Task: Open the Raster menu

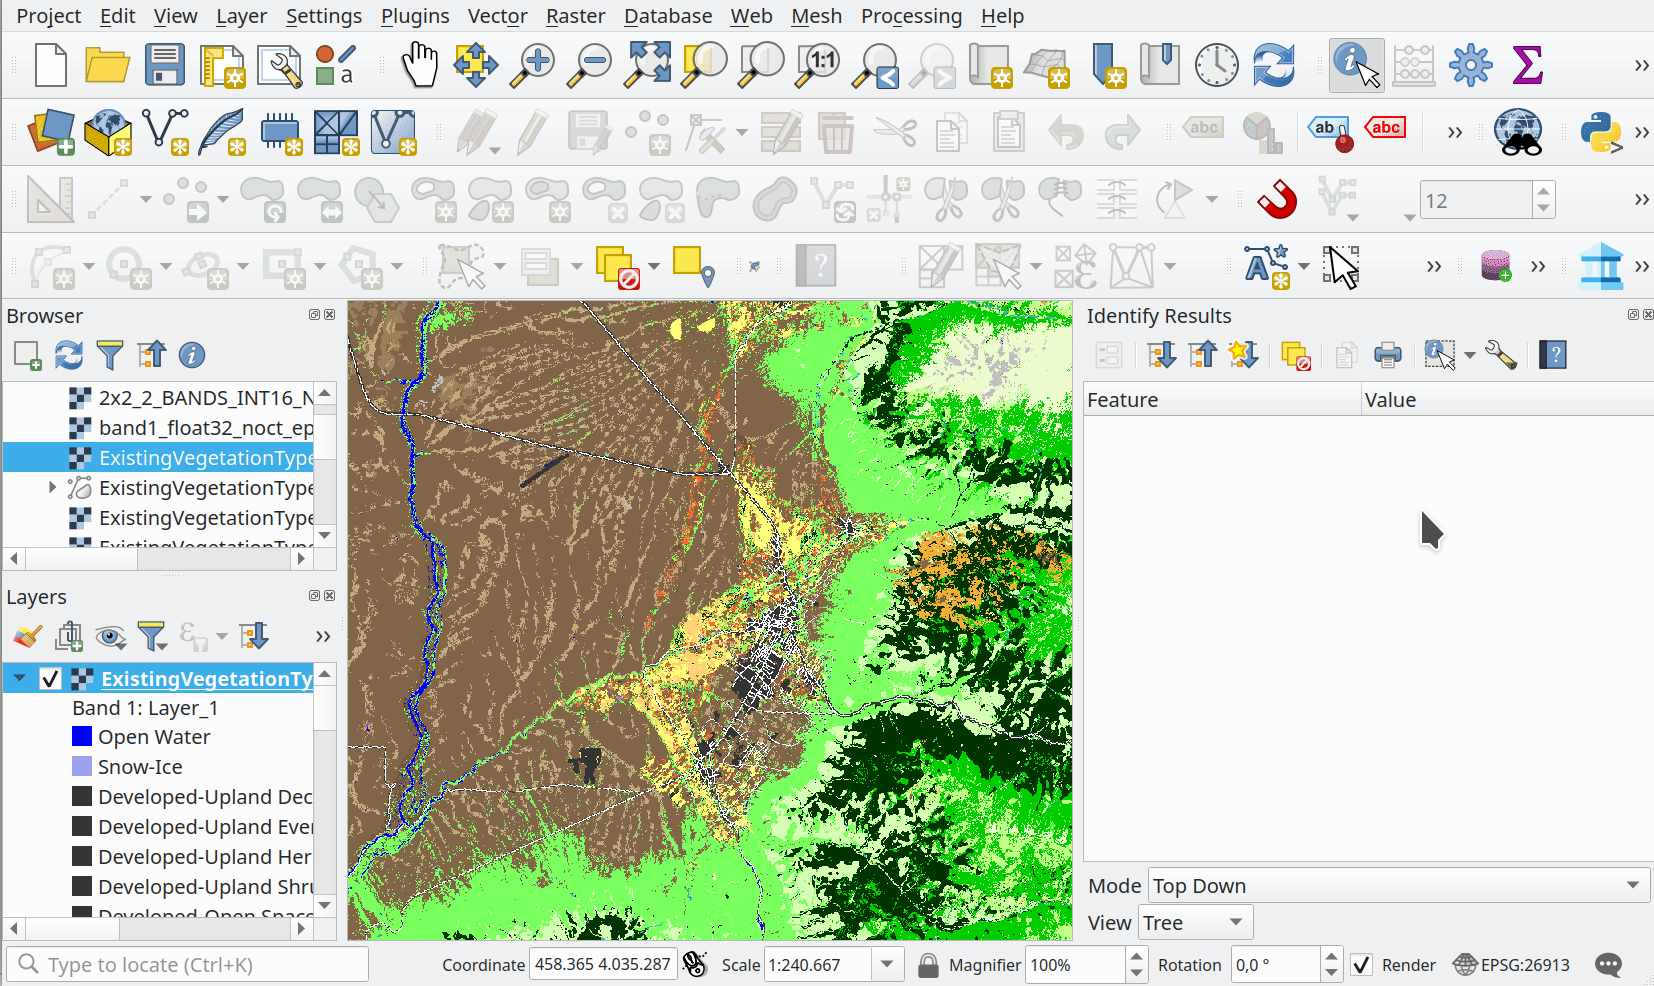Action: pyautogui.click(x=575, y=16)
